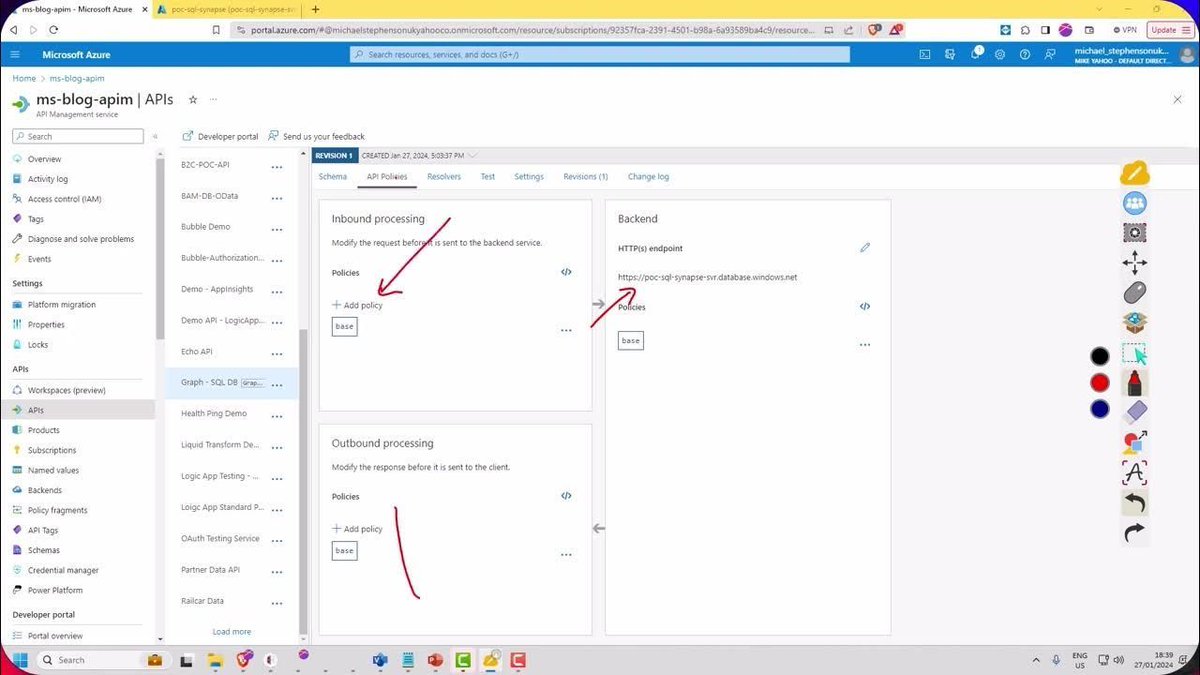Pick the red annotation color
Viewport: 1200px width, 675px height.
[1100, 382]
